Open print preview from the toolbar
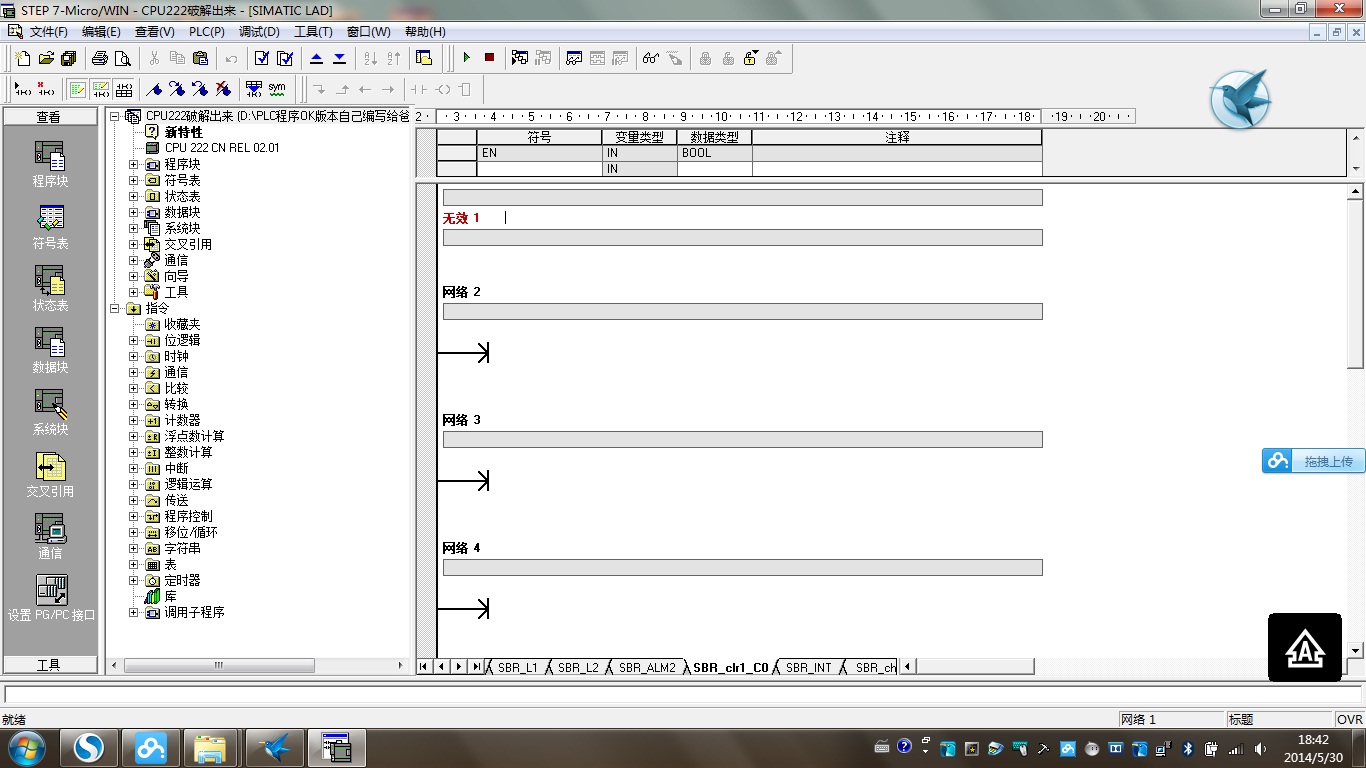 123,58
